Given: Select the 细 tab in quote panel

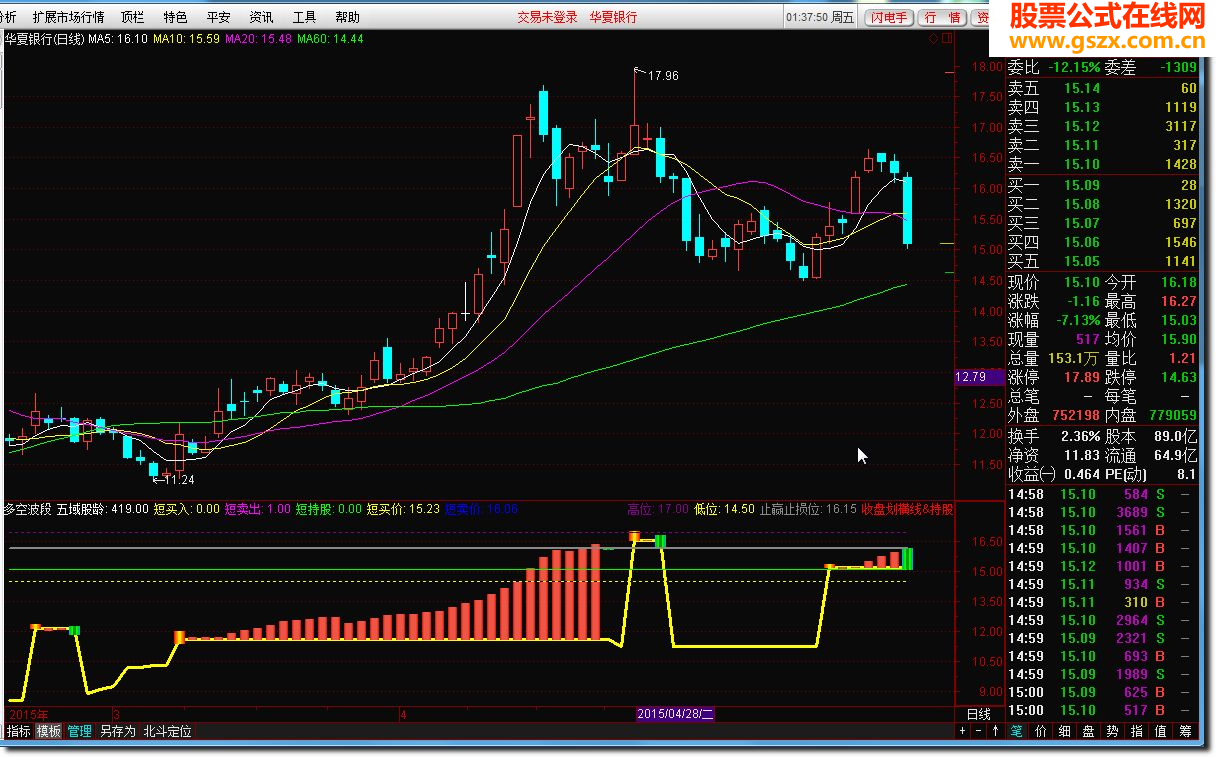Looking at the screenshot, I should [1064, 731].
